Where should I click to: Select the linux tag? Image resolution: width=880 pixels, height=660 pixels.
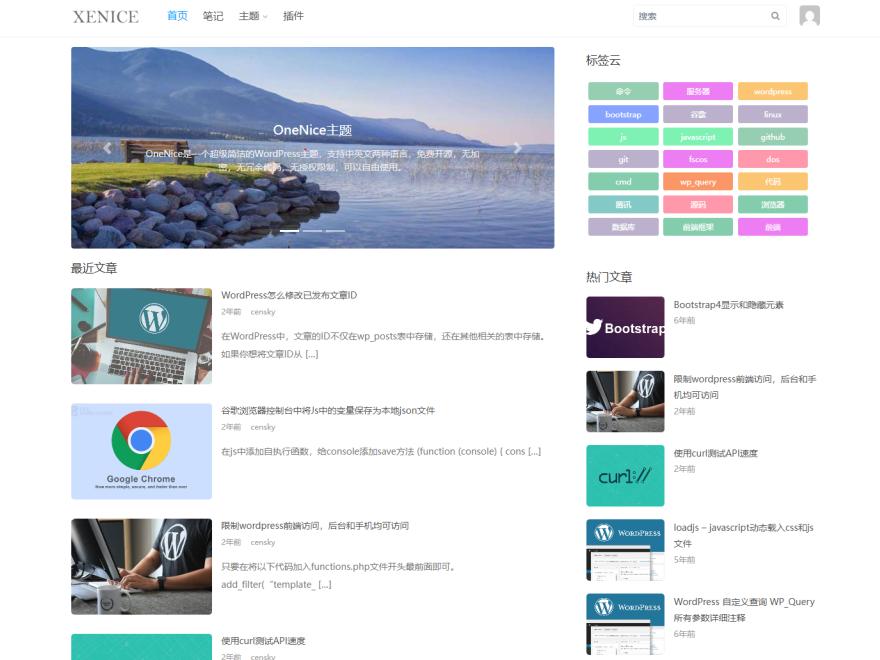coord(772,114)
